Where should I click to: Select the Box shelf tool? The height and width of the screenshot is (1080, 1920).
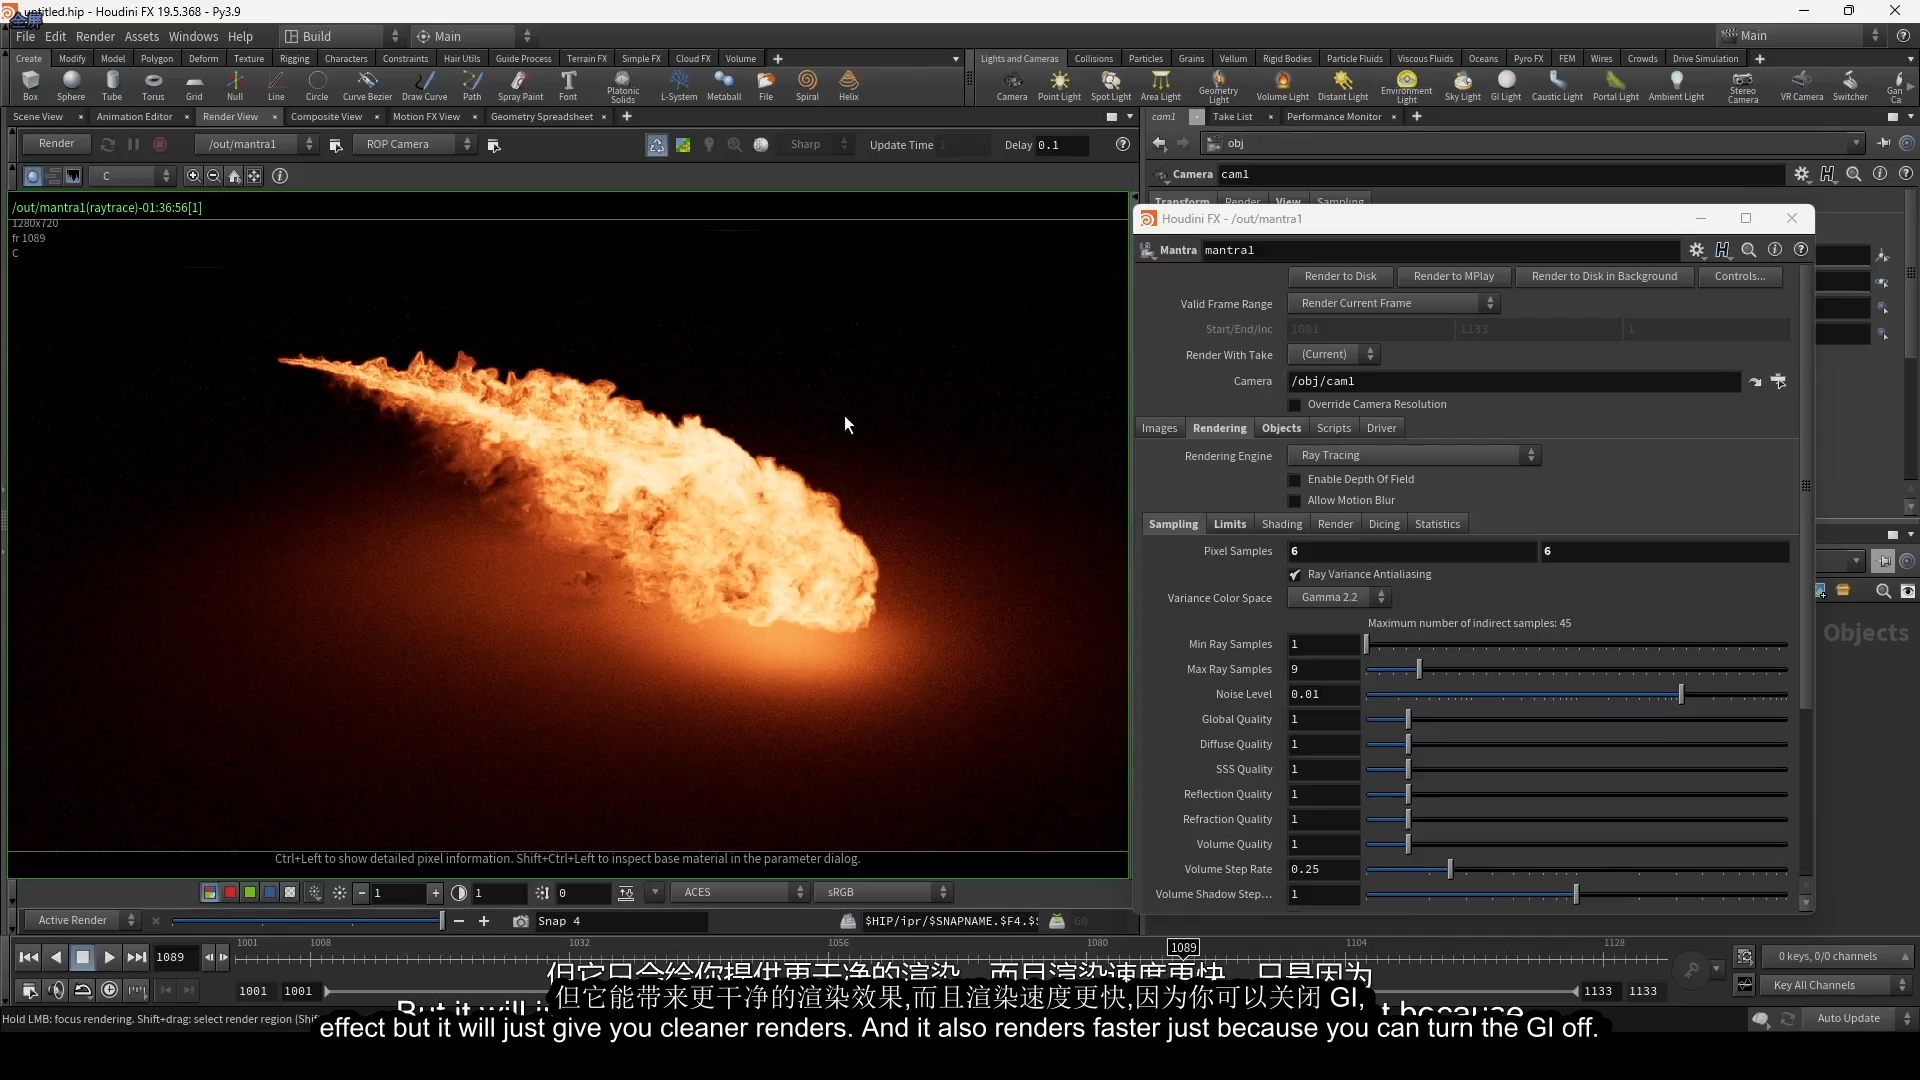point(30,85)
